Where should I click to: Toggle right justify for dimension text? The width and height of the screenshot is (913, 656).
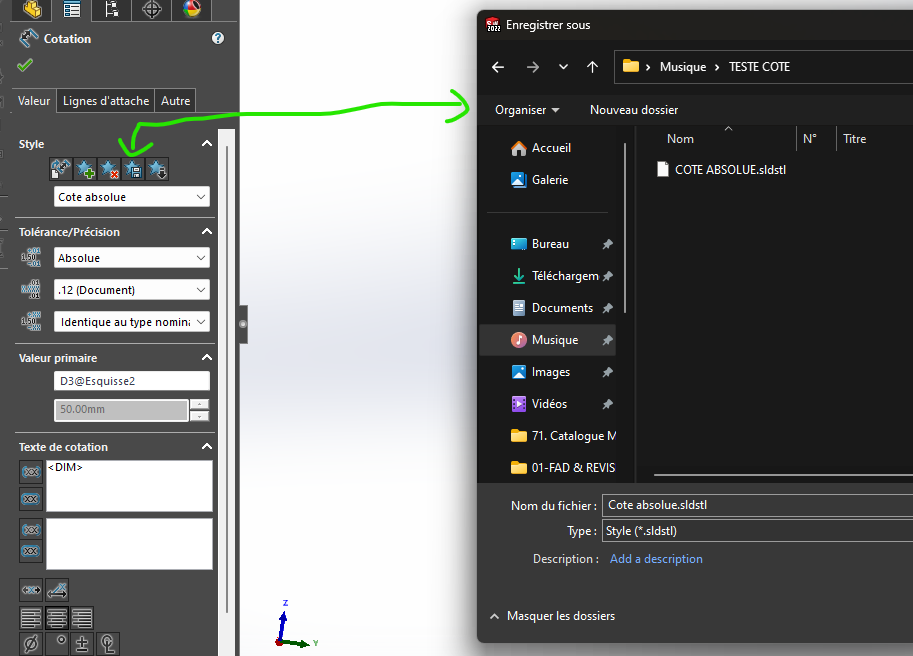tap(82, 618)
